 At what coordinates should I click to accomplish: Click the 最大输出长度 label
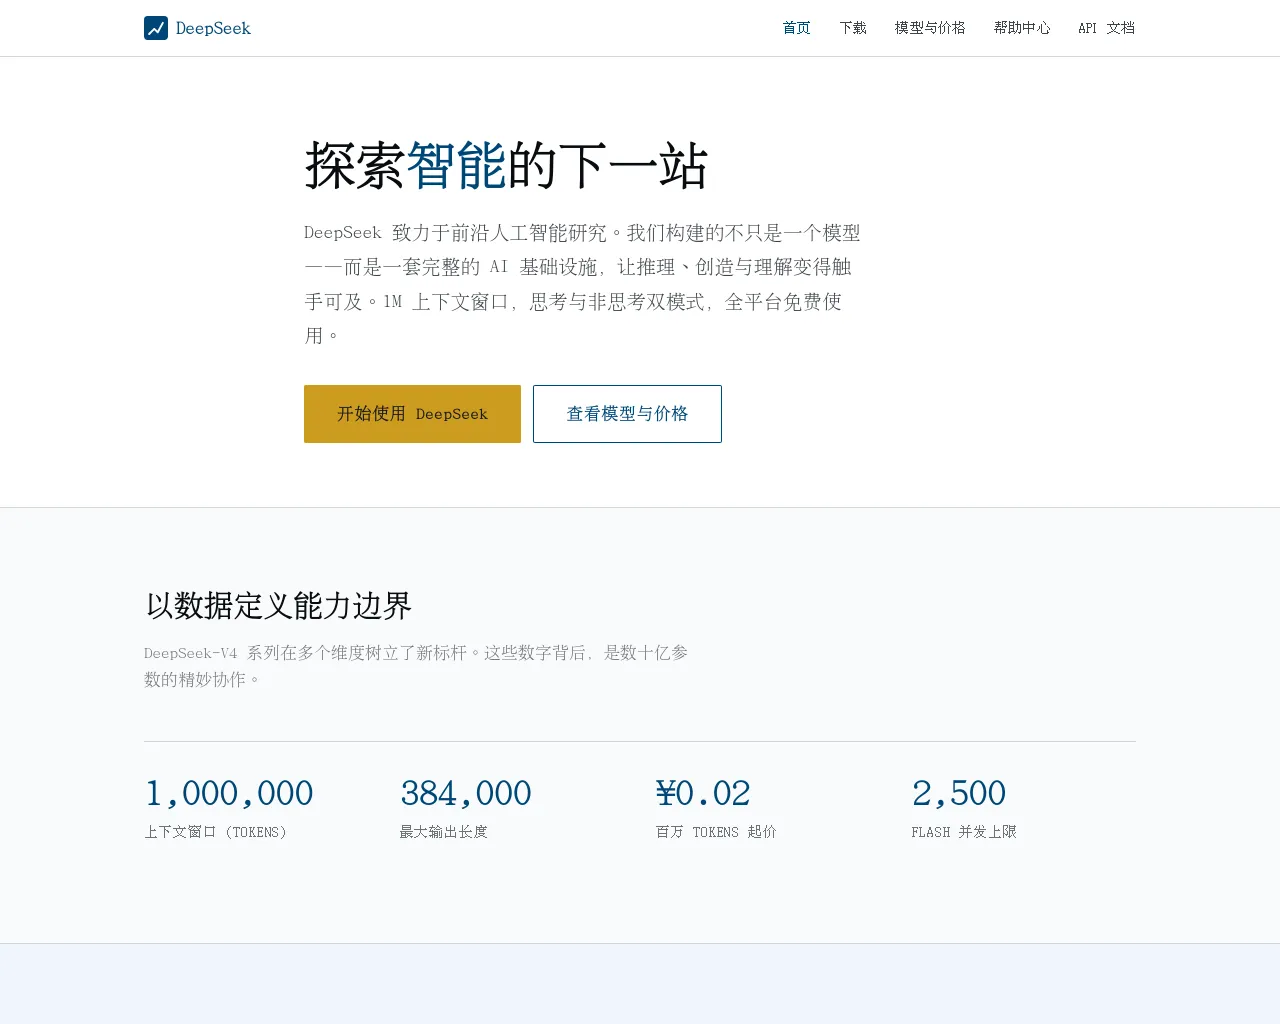click(444, 832)
